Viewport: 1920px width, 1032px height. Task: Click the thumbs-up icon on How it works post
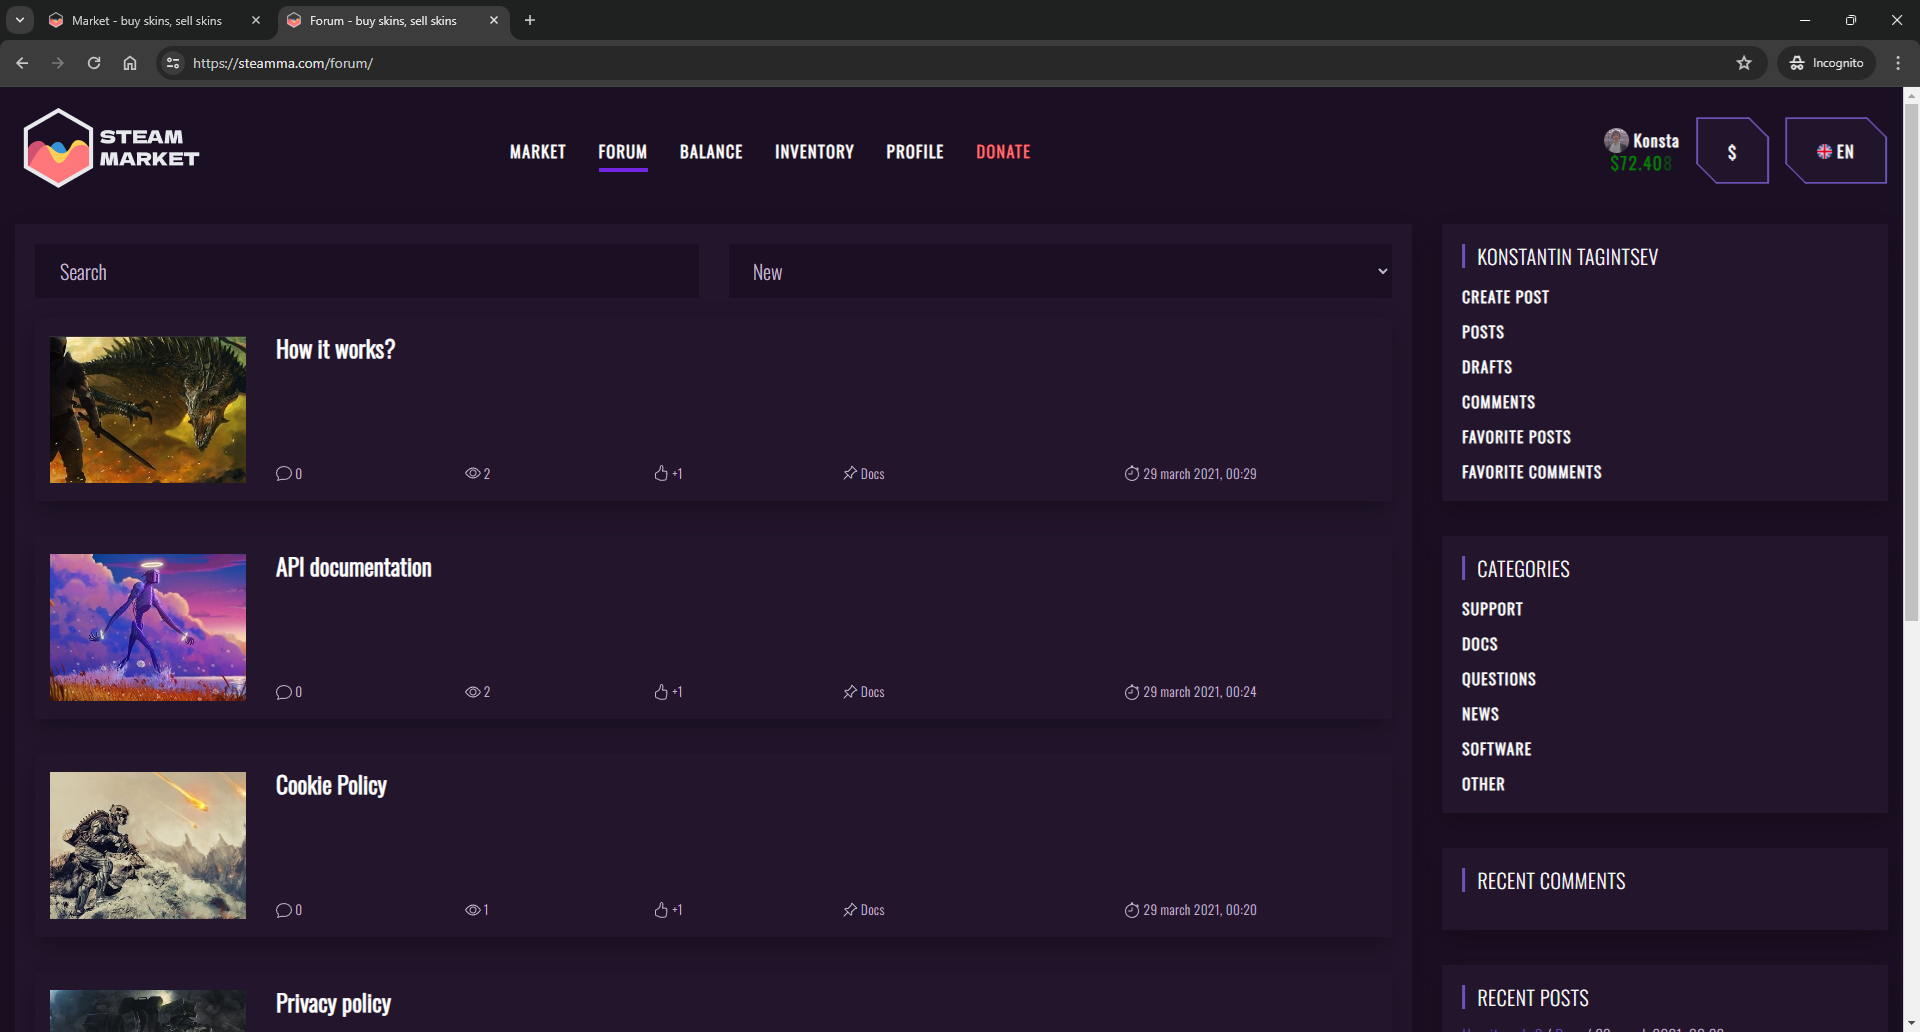point(661,474)
